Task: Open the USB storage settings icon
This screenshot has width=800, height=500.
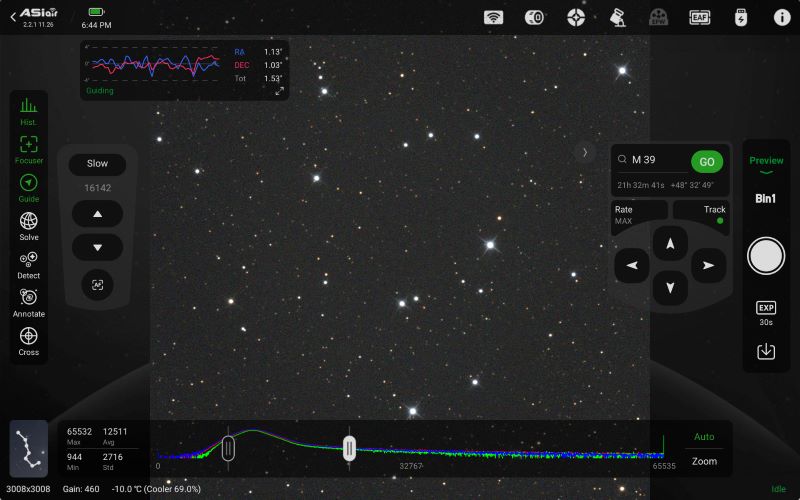Action: point(741,17)
